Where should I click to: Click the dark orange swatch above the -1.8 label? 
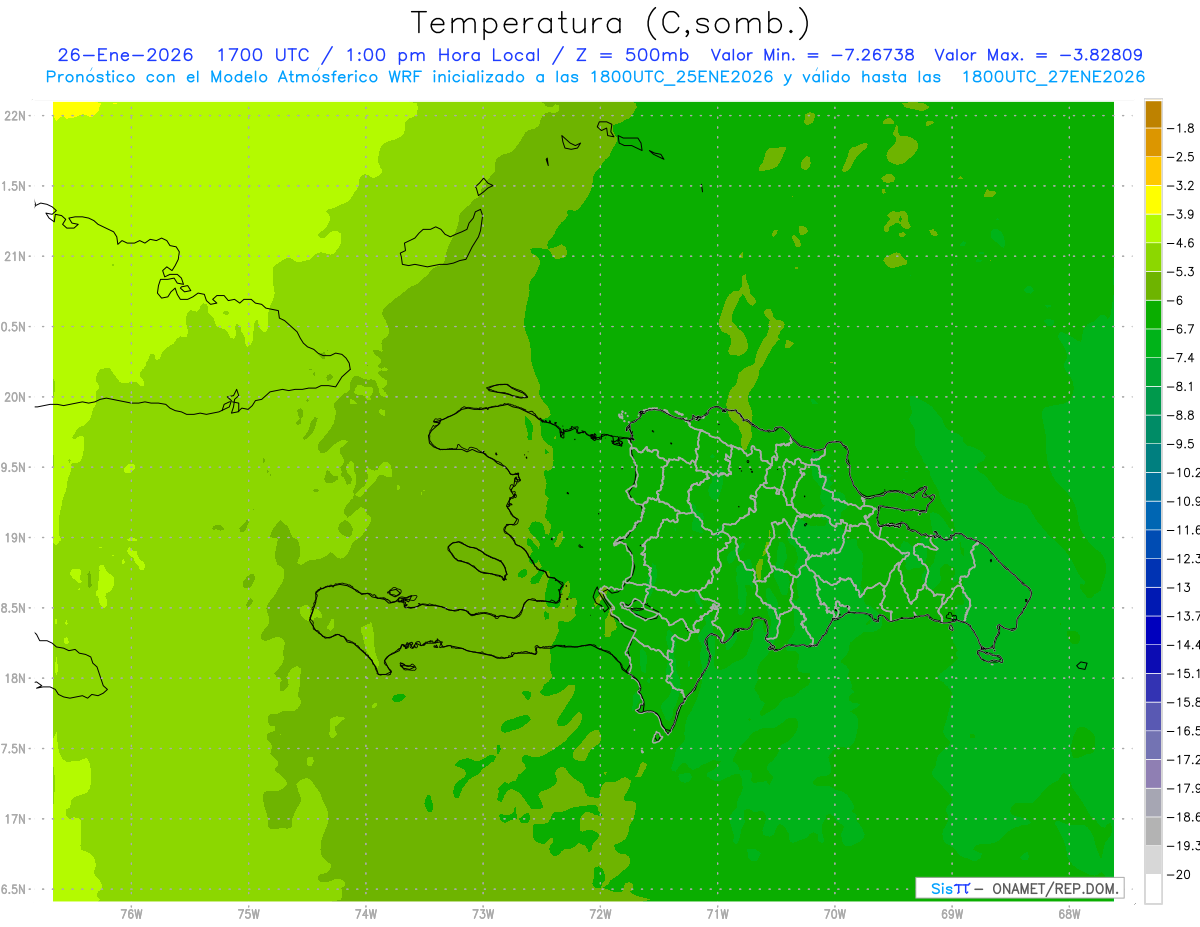click(x=1153, y=114)
